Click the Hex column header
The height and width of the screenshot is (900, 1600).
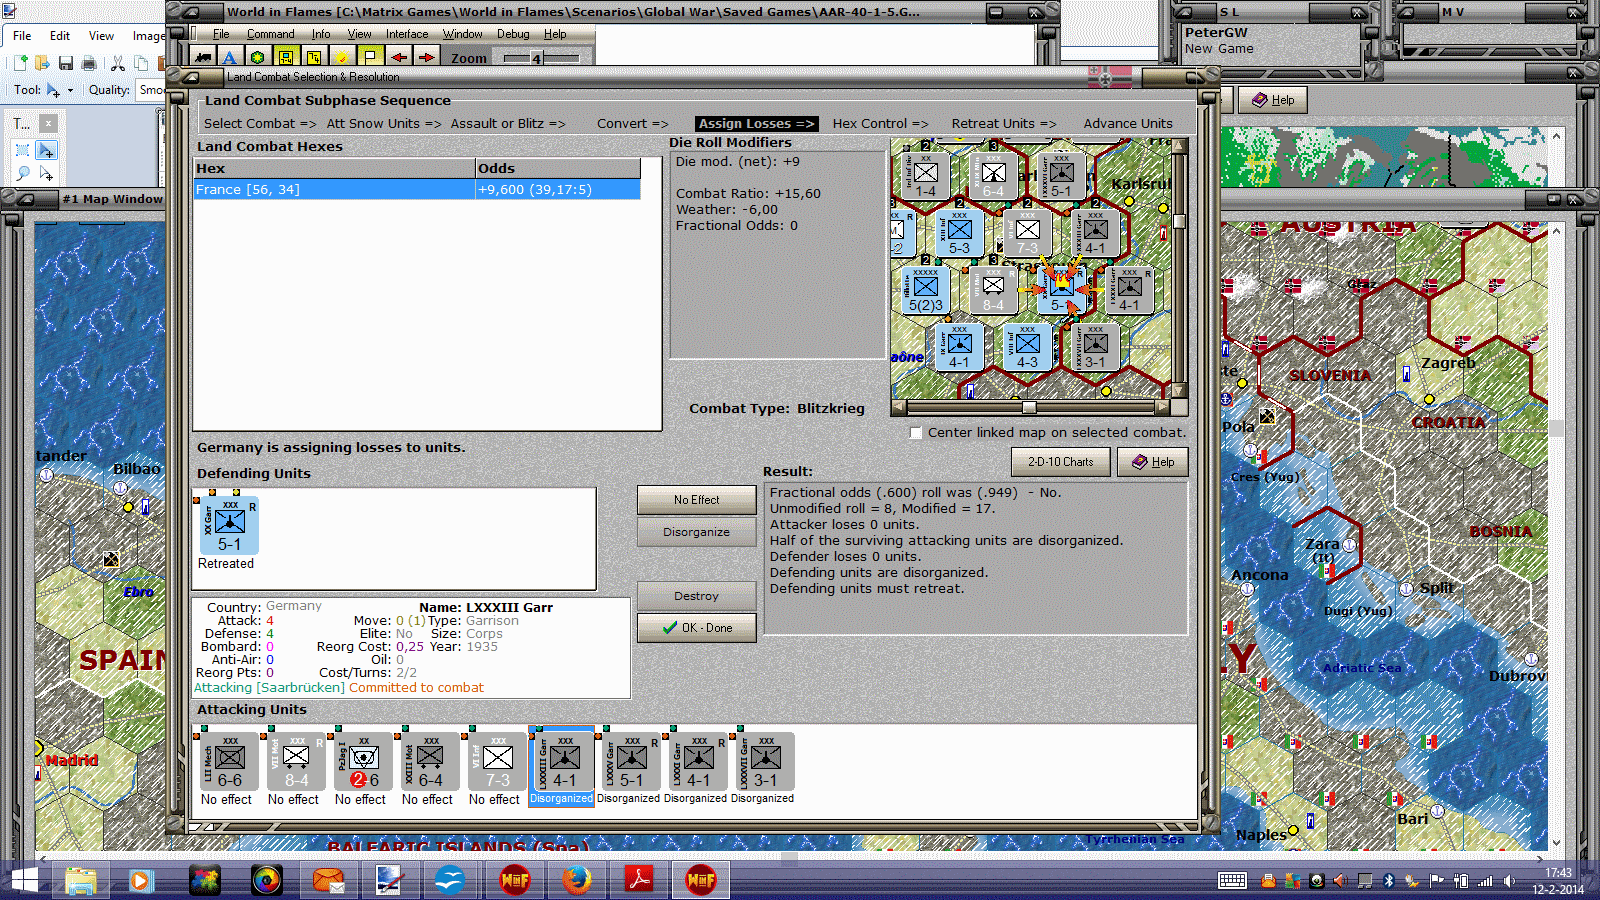click(x=334, y=168)
